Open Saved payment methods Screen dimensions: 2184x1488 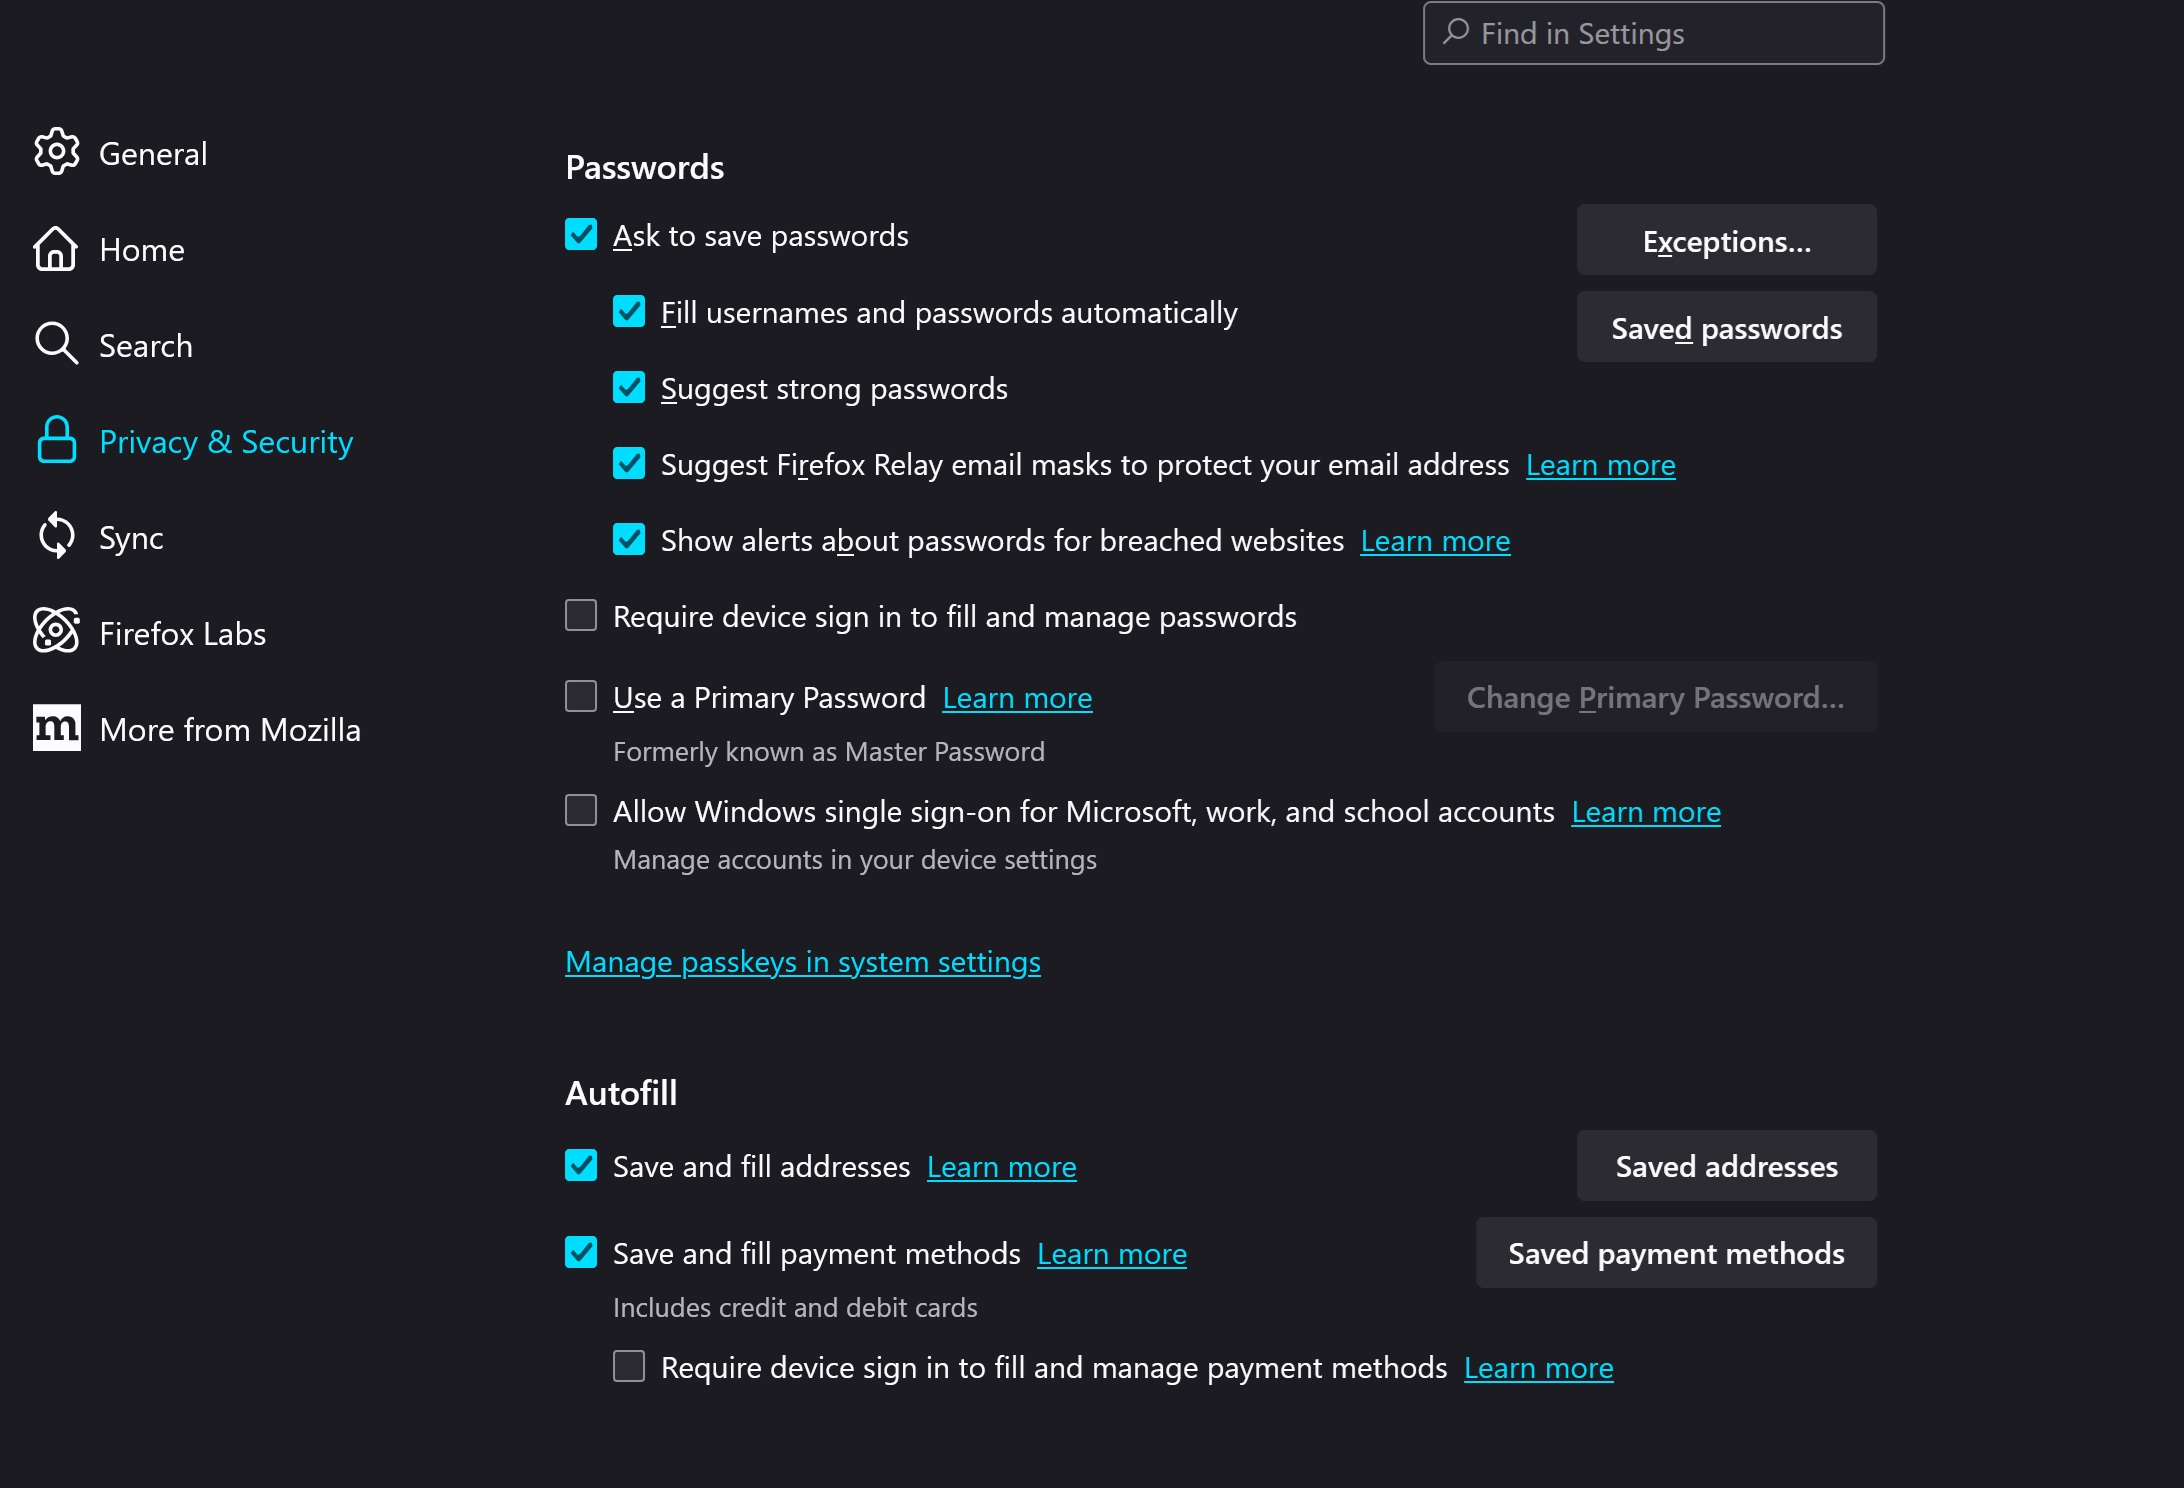[1676, 1253]
